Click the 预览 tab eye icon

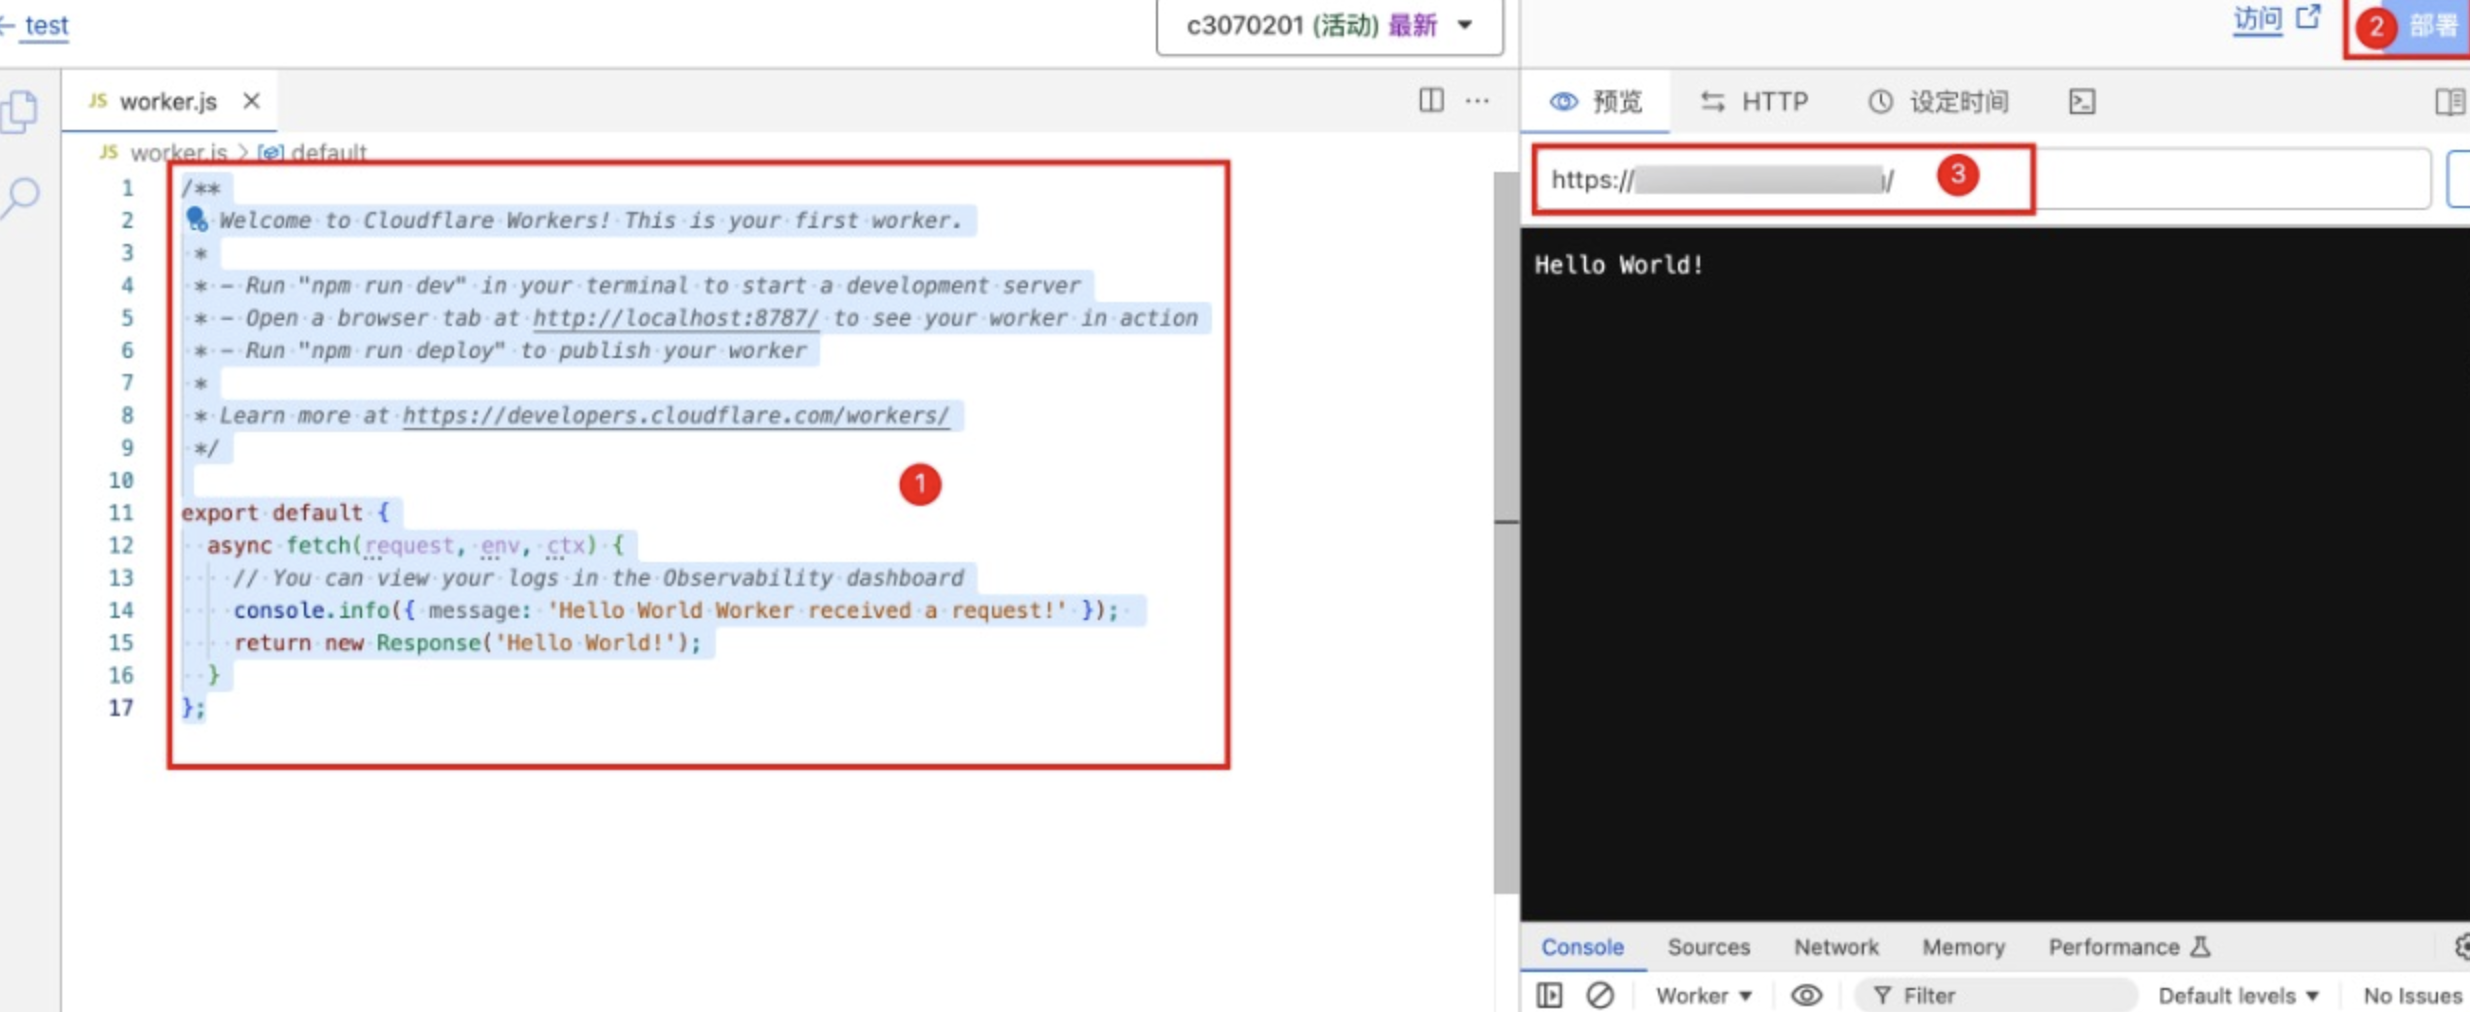(x=1563, y=101)
